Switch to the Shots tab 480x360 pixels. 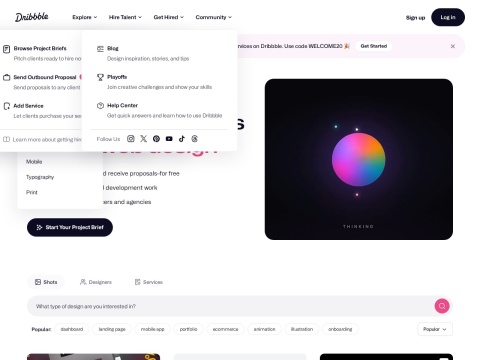click(x=46, y=282)
